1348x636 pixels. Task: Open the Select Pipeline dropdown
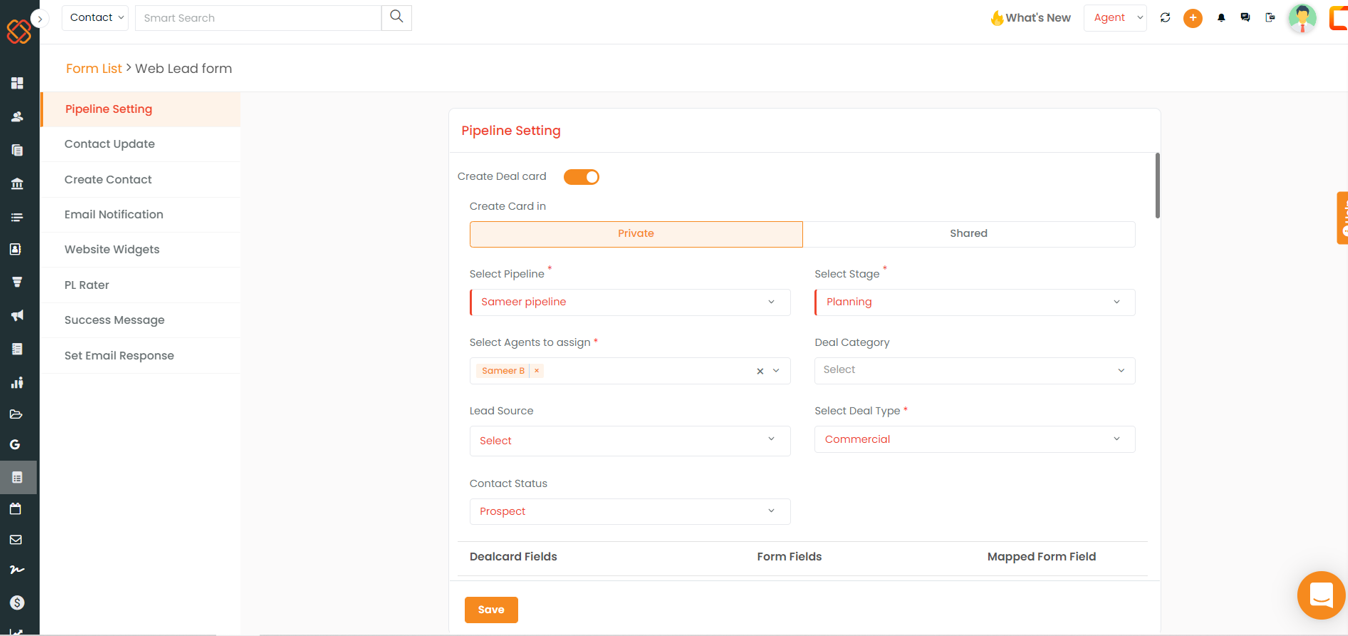point(630,302)
